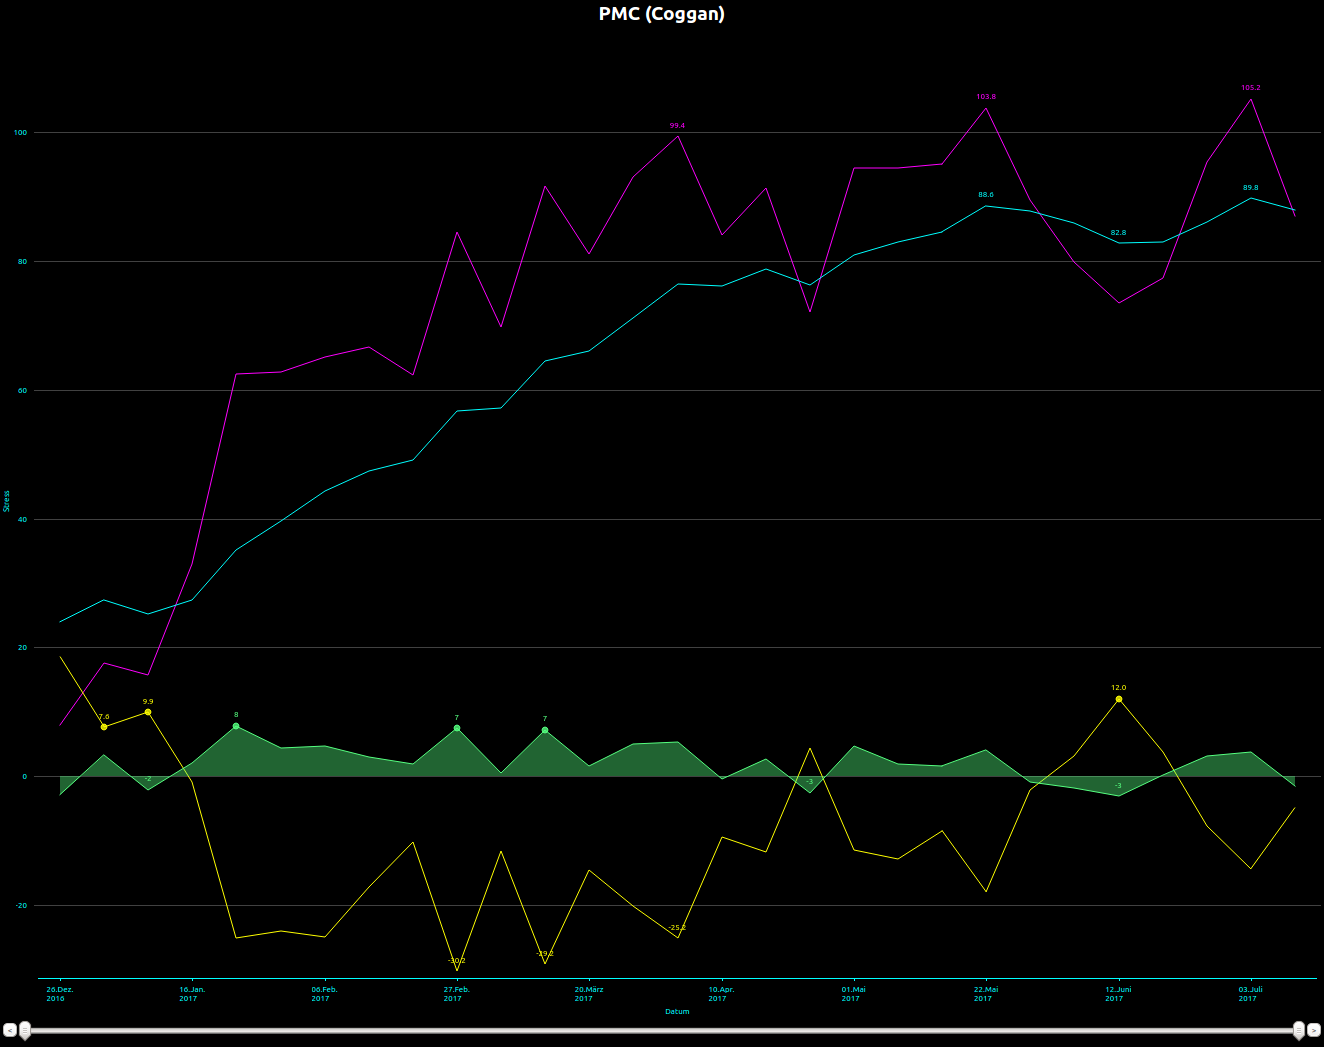Click the date label 03.Juli 2017
Image resolution: width=1324 pixels, height=1047 pixels.
click(x=1250, y=994)
